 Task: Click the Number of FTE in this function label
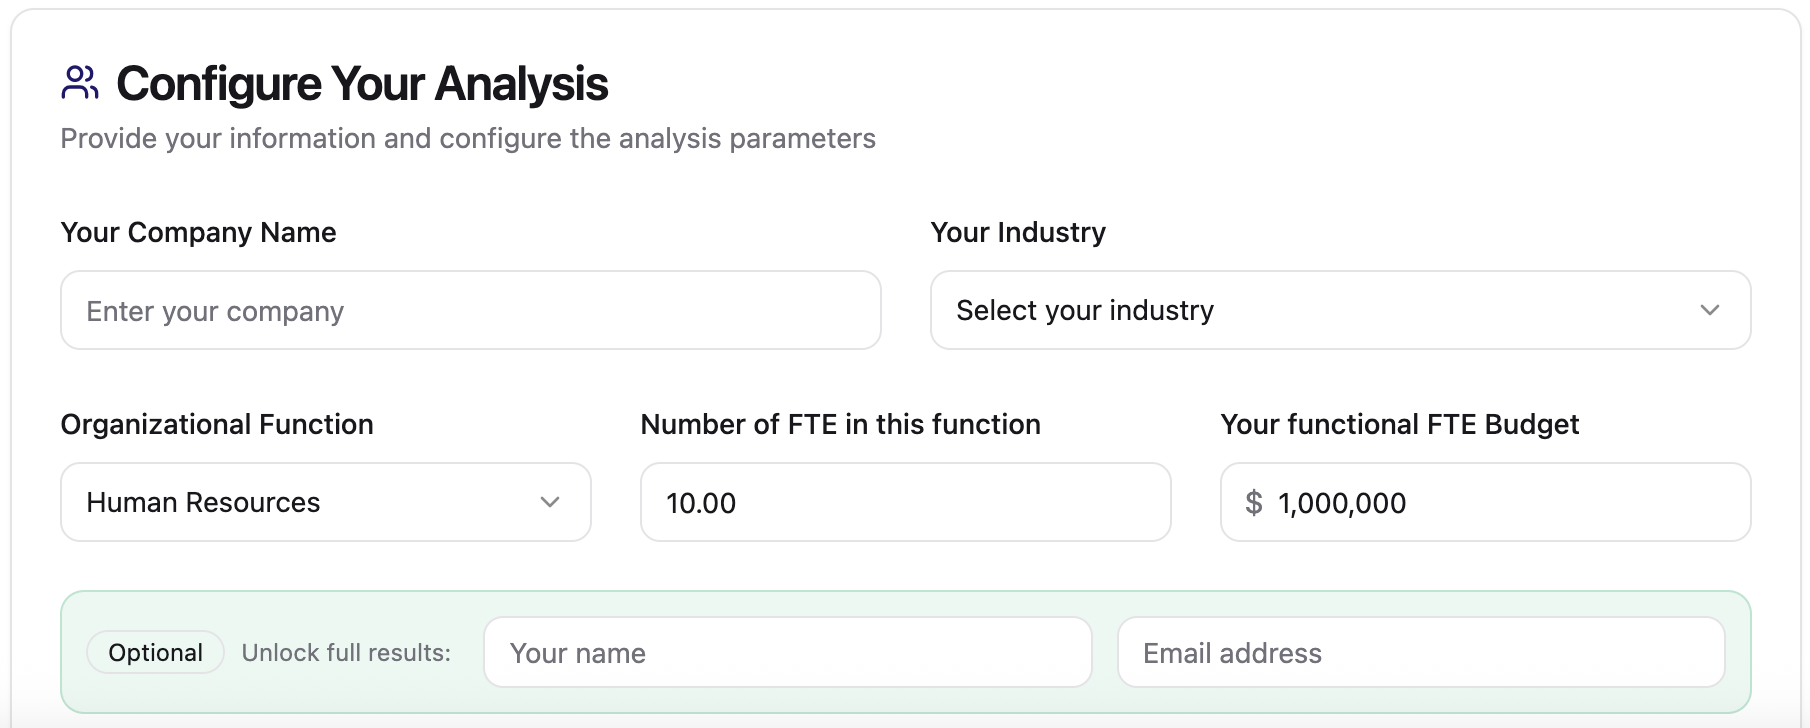point(840,424)
